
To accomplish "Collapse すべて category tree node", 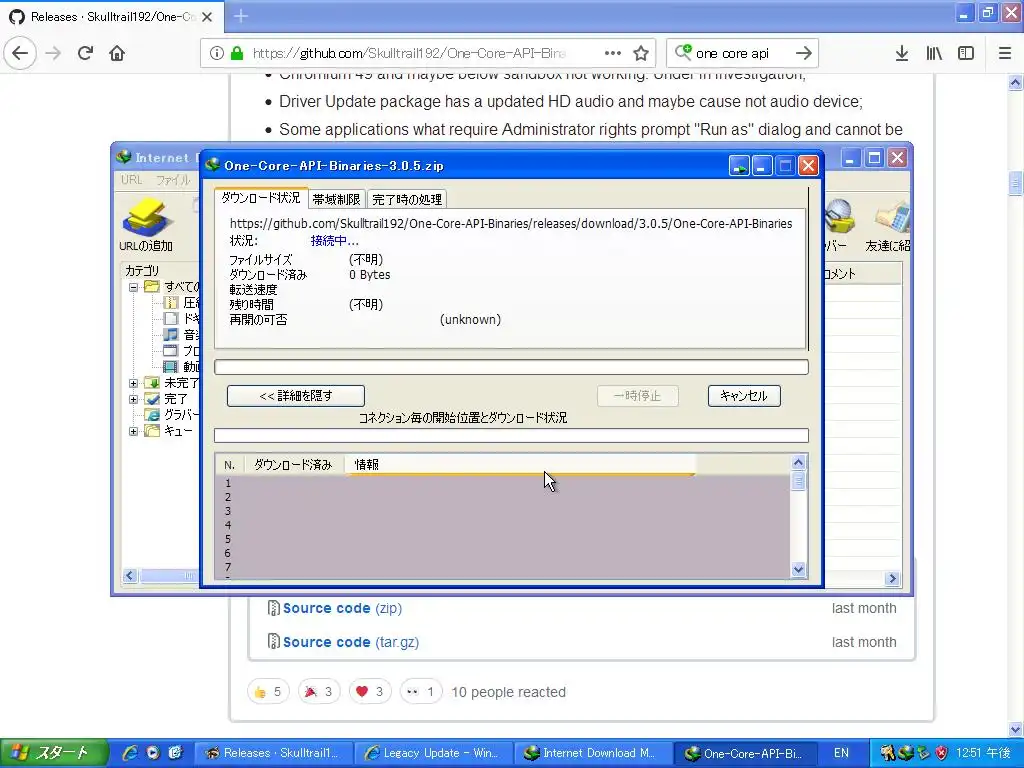I will click(133, 287).
